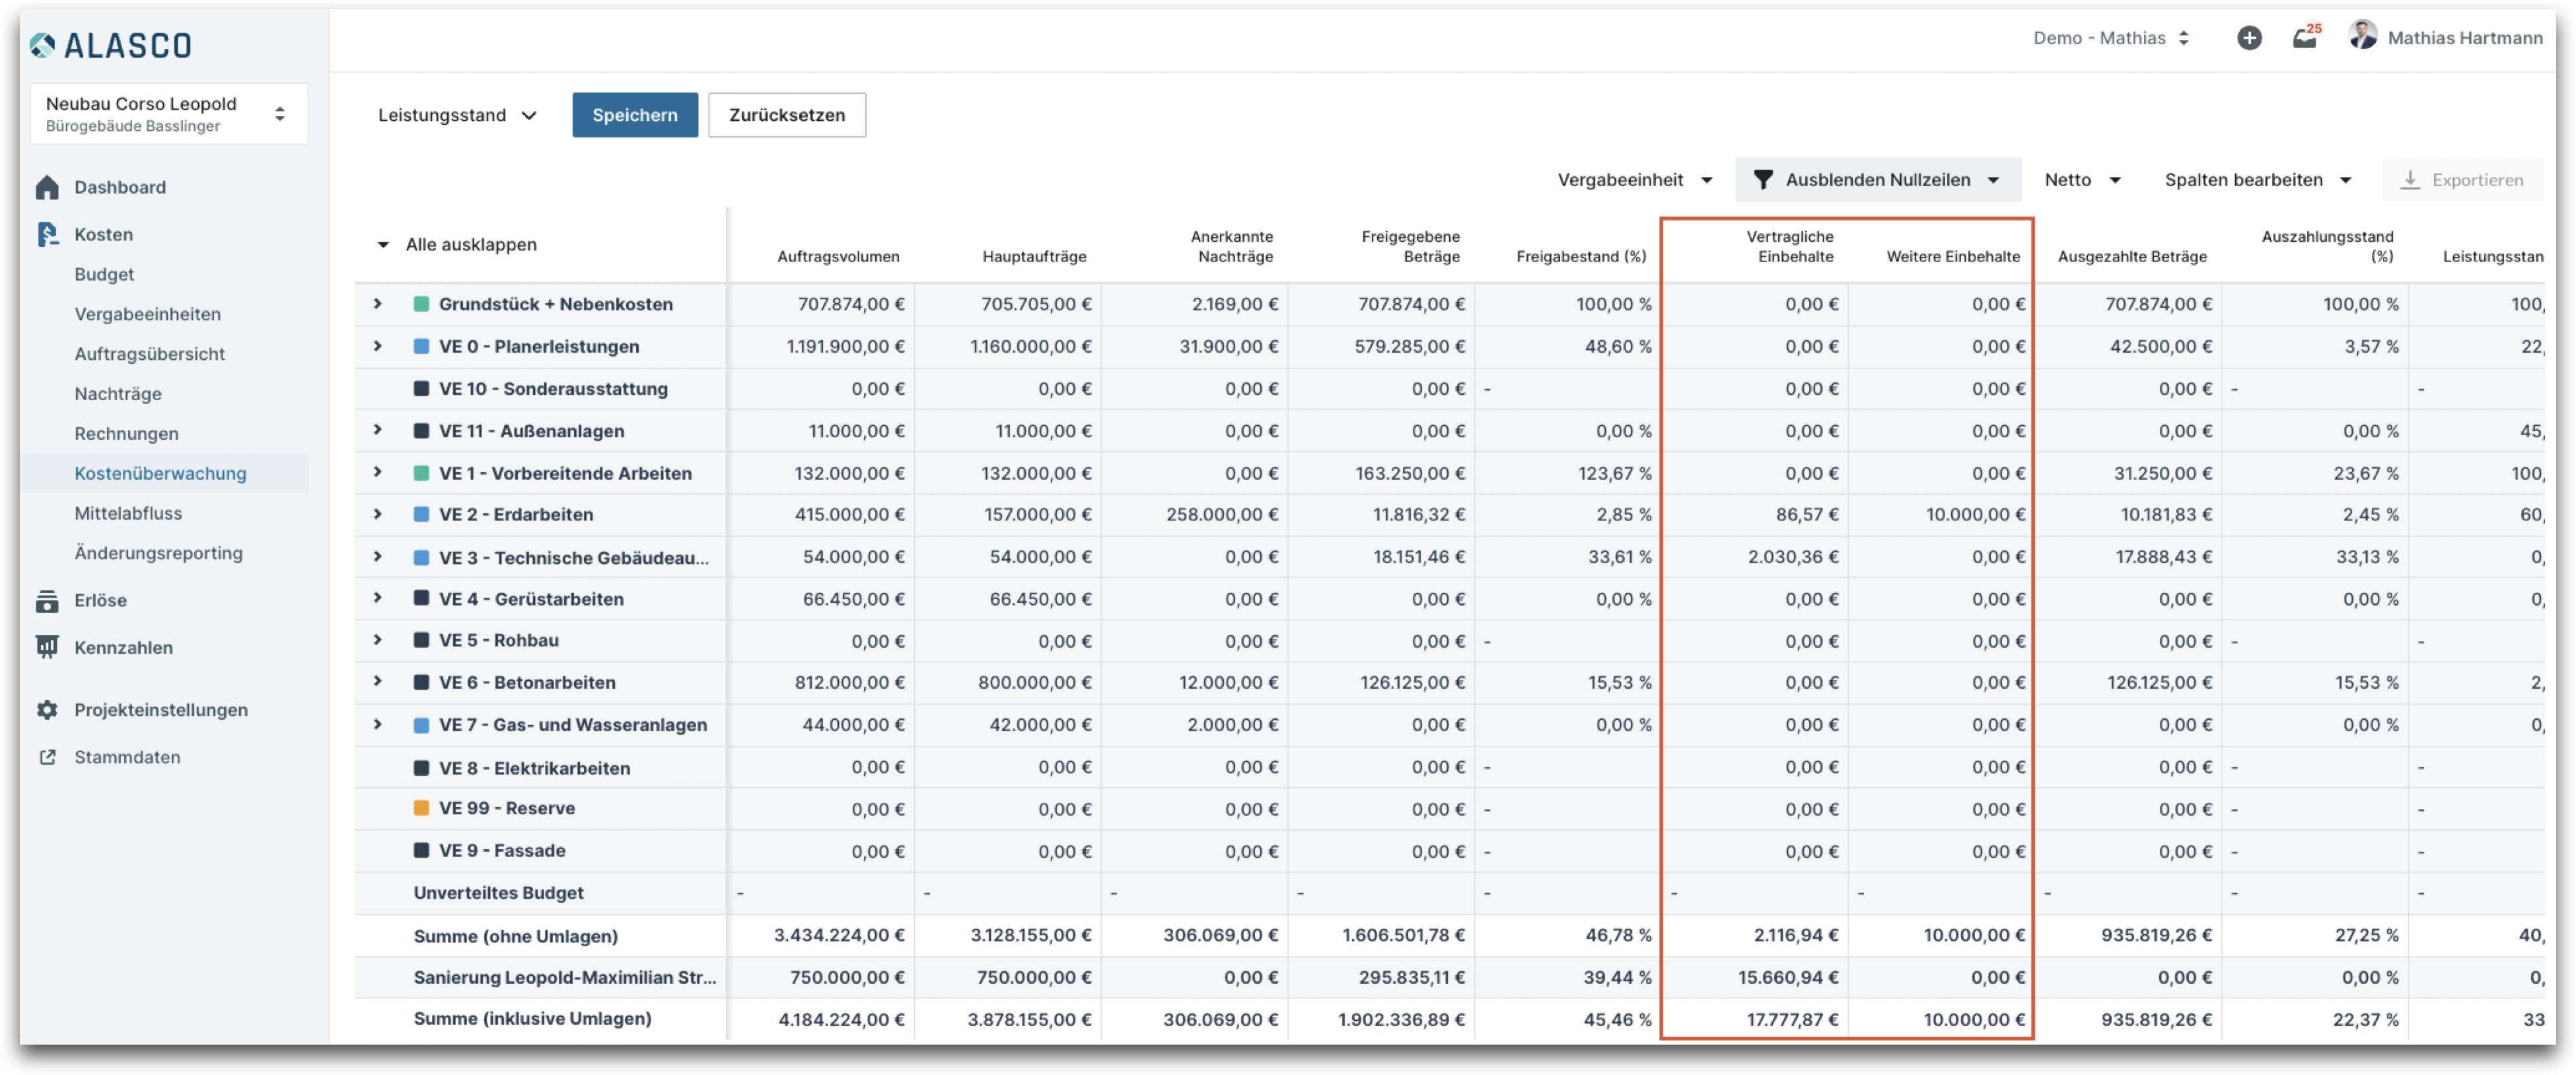Click the blue swatch of VE 0 - Planerleistungen
Viewport: 2576px width, 1075px height.
pos(422,346)
